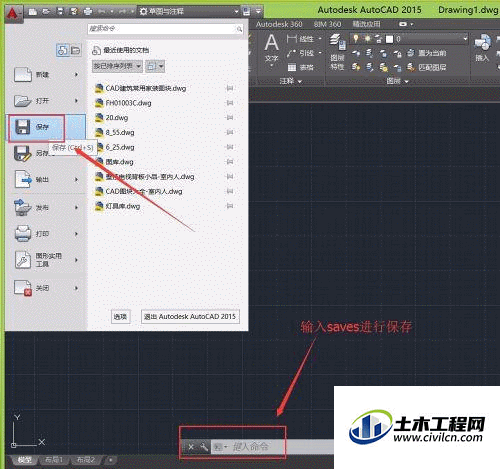Show open documents view icon
Viewport: 500px width, 469px height.
pos(76,51)
